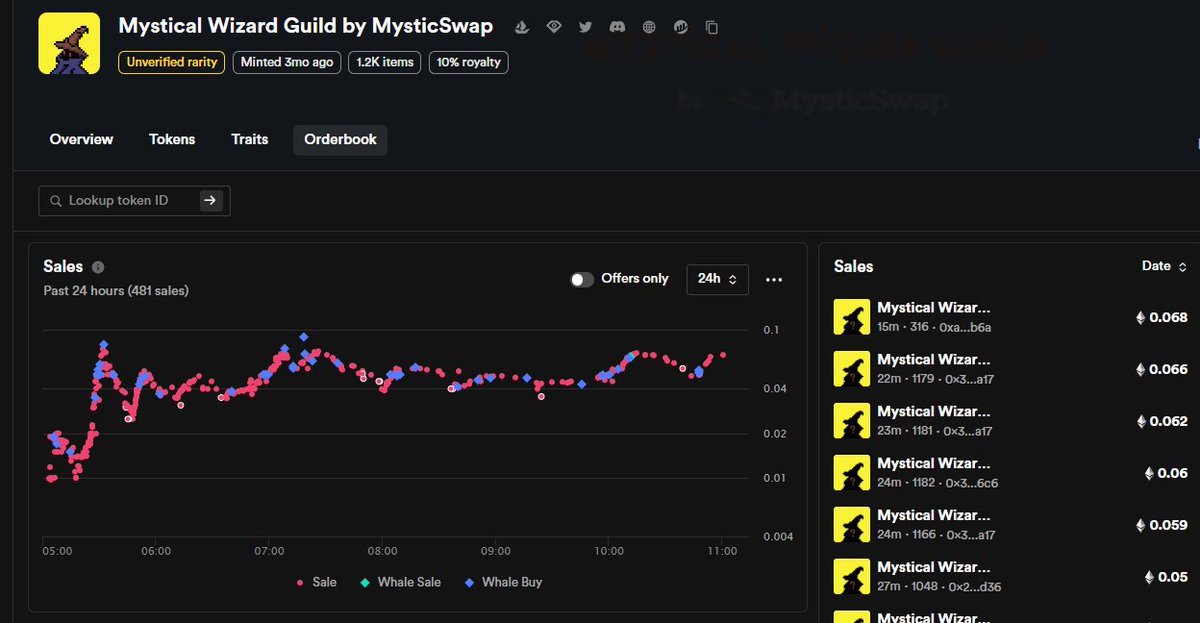Open the chart analytics circle icon
This screenshot has height=623, width=1200.
click(681, 27)
